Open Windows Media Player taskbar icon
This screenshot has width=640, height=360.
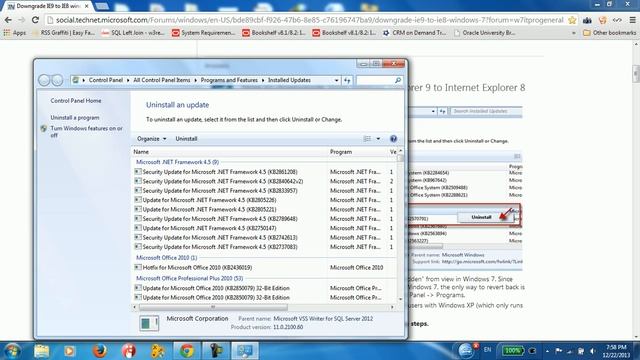click(69, 351)
